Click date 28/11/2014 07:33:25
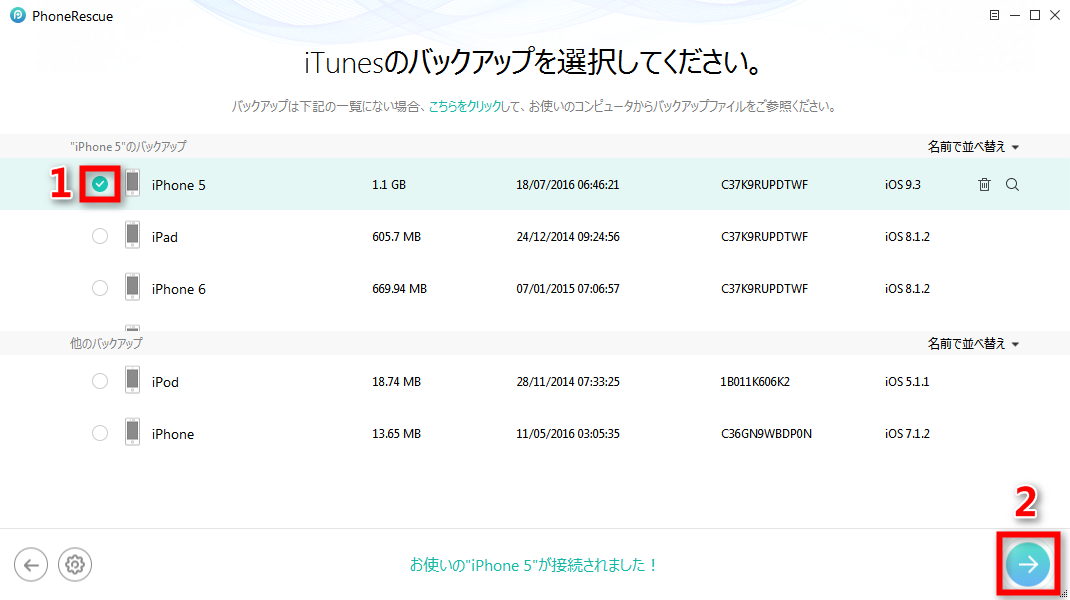The height and width of the screenshot is (600, 1070). coord(568,382)
